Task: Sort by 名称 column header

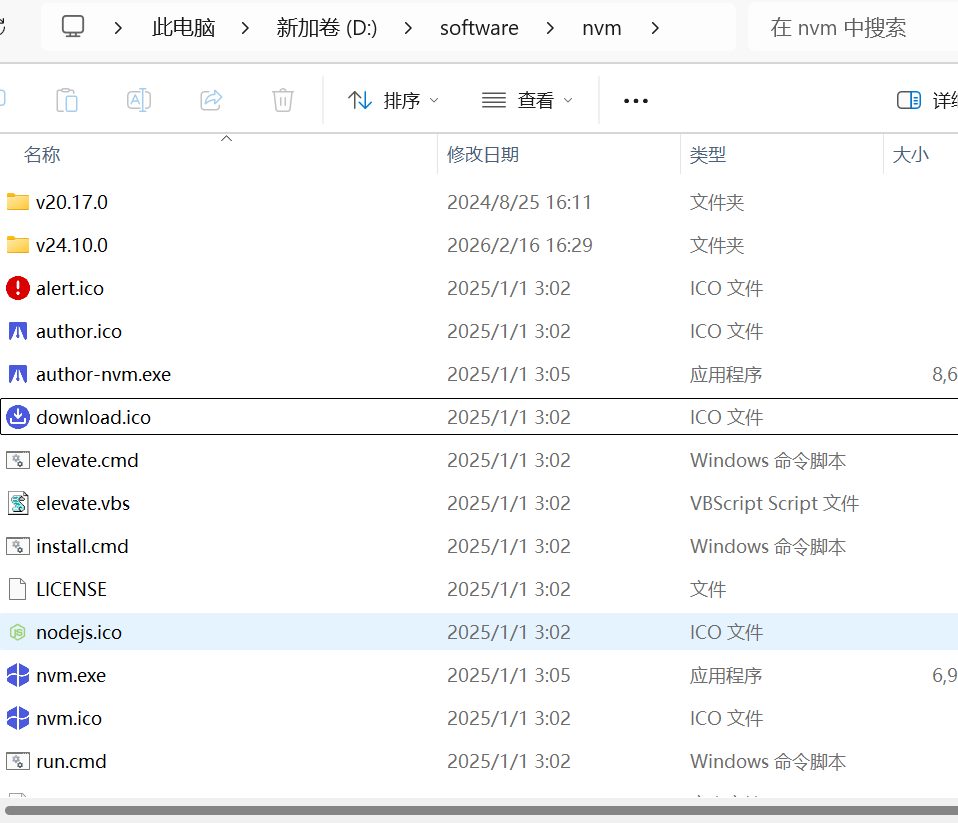Action: click(219, 155)
